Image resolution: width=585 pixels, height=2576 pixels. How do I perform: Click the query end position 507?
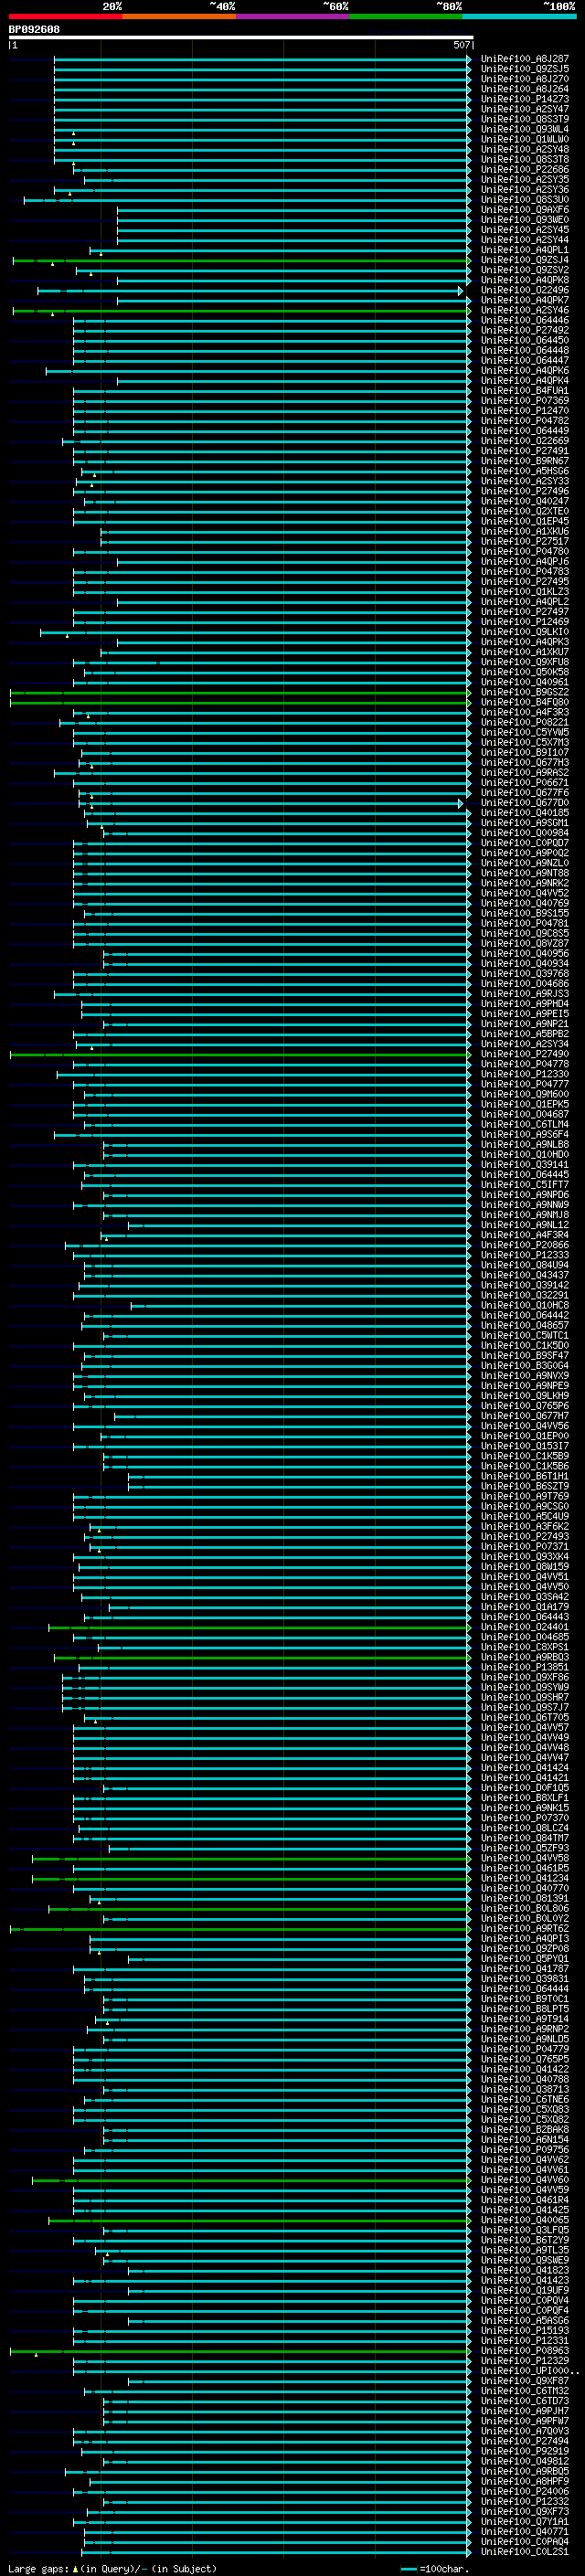(x=461, y=45)
